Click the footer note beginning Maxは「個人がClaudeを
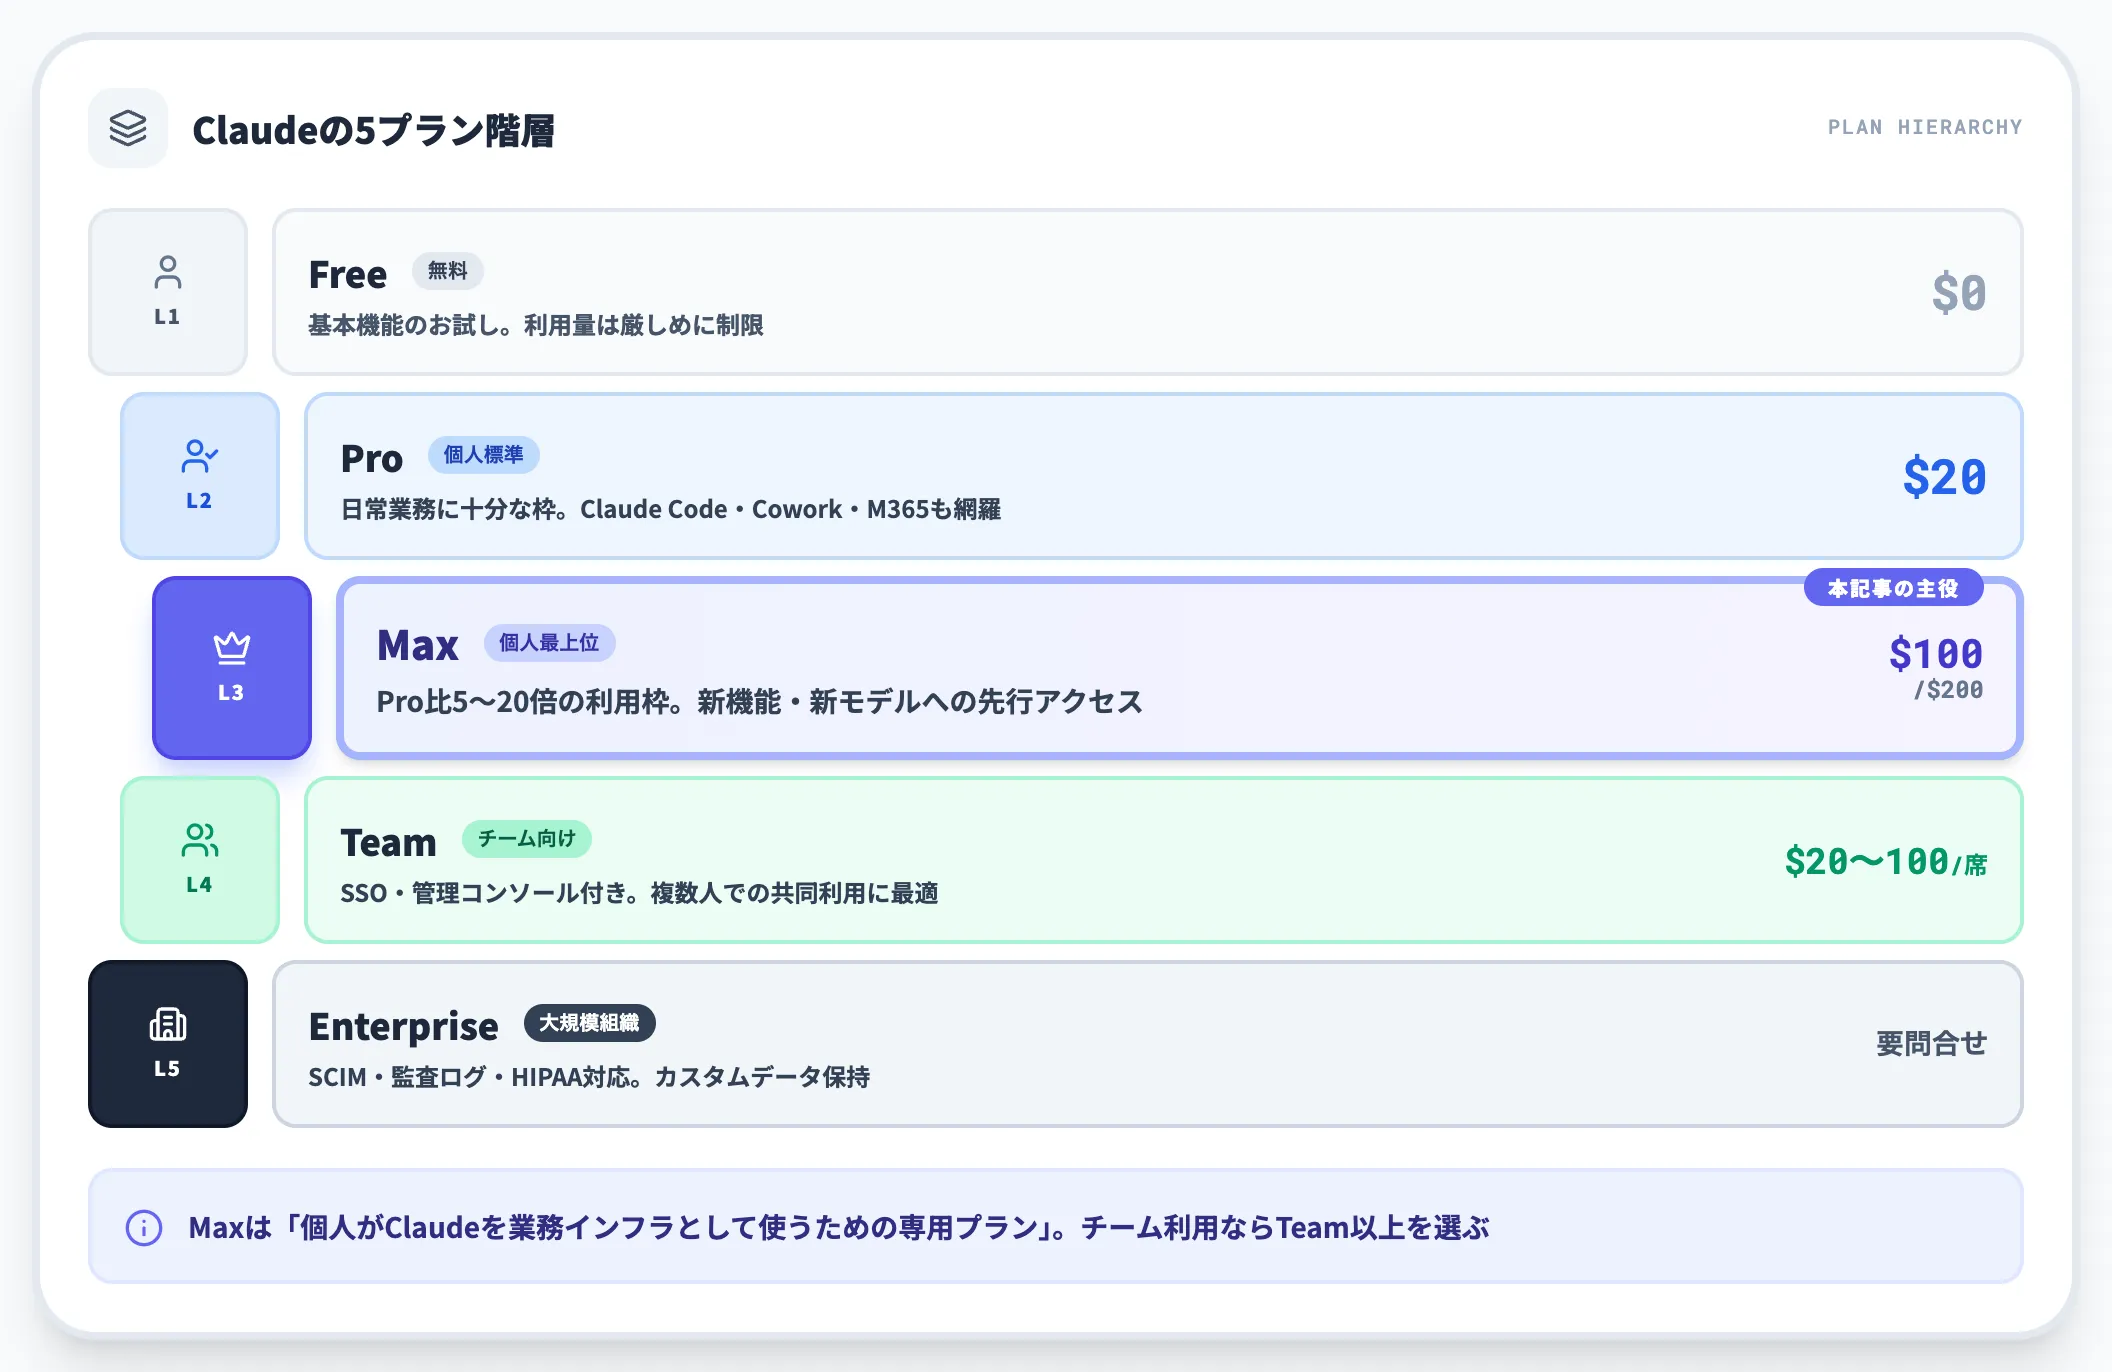The height and width of the screenshot is (1372, 2112). (x=839, y=1228)
